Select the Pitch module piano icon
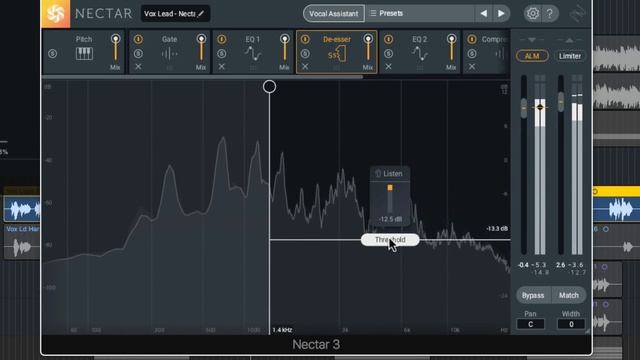The width and height of the screenshot is (640, 360). pos(84,53)
